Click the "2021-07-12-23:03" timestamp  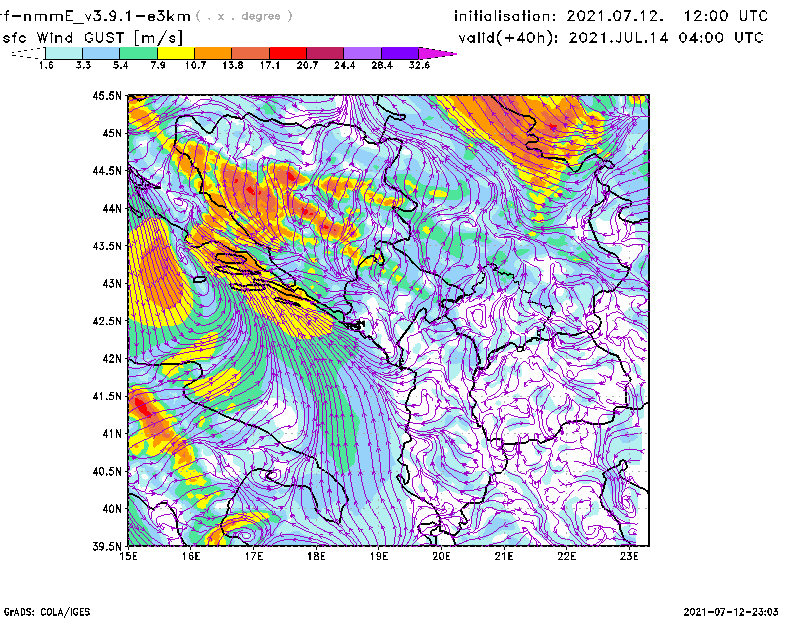tap(731, 612)
